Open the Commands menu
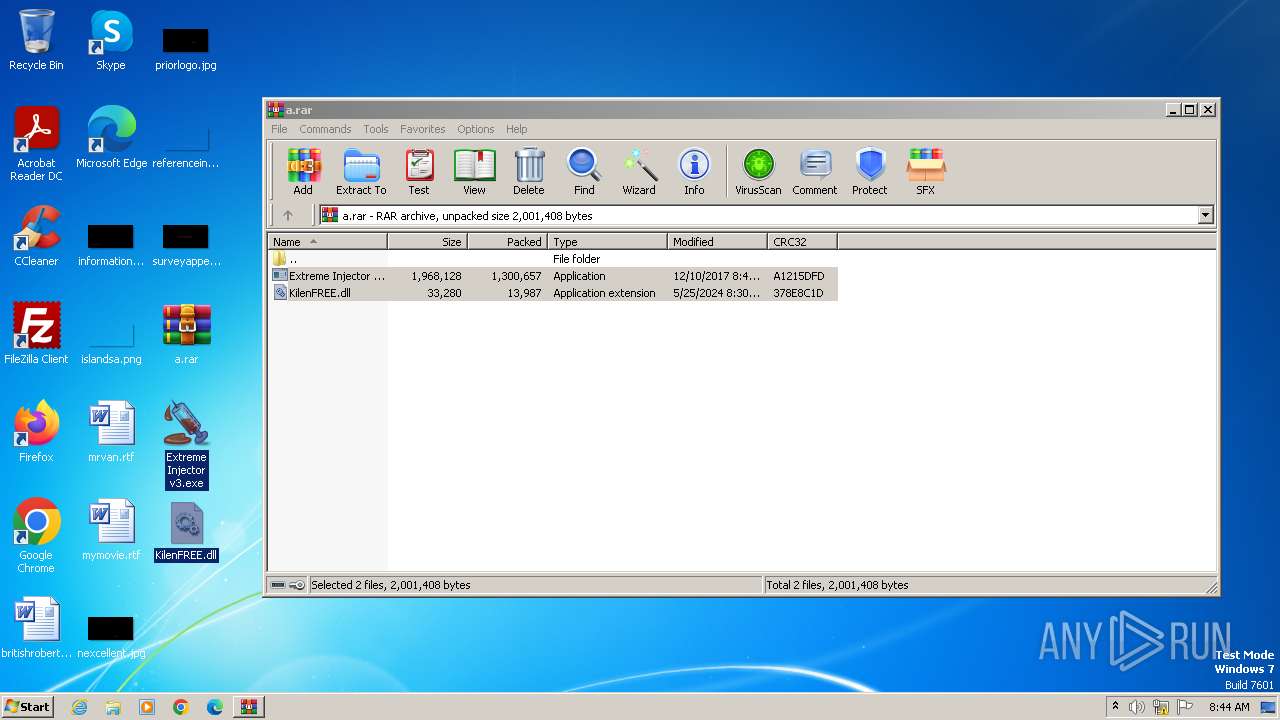 click(325, 129)
